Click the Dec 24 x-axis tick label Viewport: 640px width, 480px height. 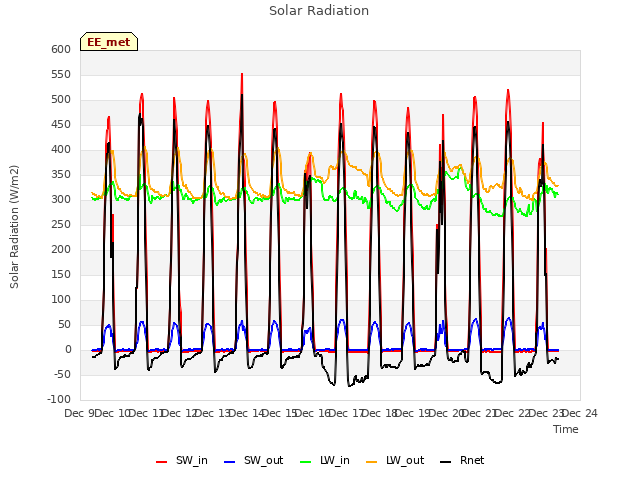pyautogui.click(x=580, y=413)
